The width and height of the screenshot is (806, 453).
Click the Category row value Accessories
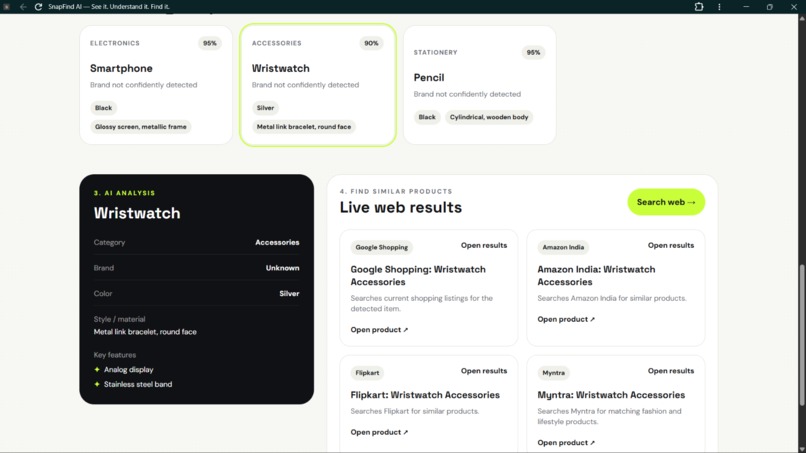(277, 242)
